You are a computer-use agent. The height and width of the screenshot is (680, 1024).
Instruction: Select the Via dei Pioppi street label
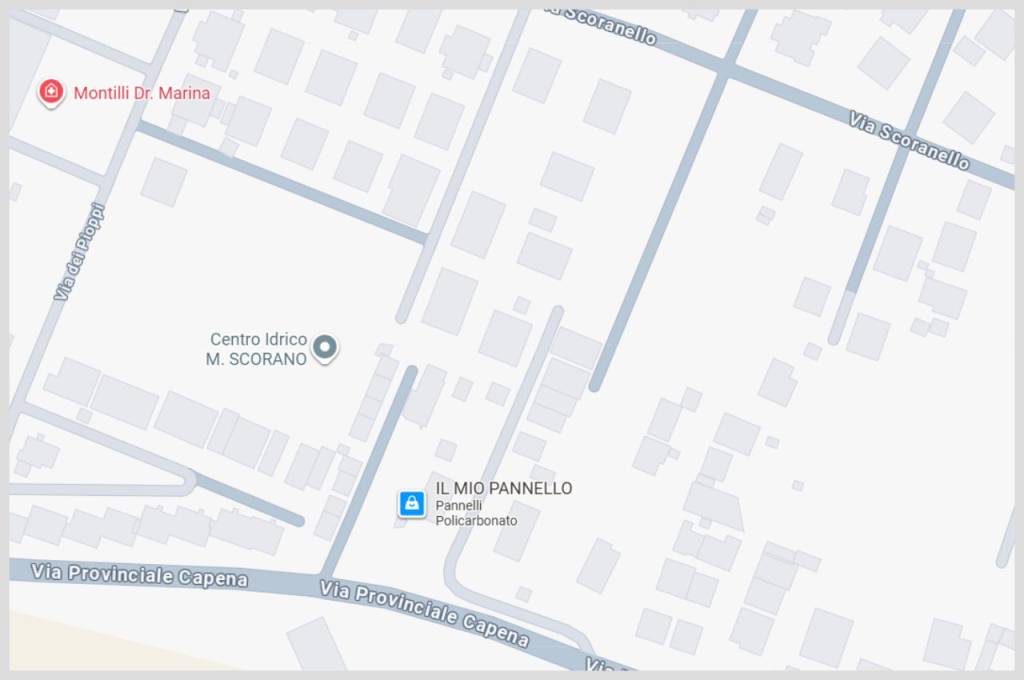pyautogui.click(x=79, y=252)
